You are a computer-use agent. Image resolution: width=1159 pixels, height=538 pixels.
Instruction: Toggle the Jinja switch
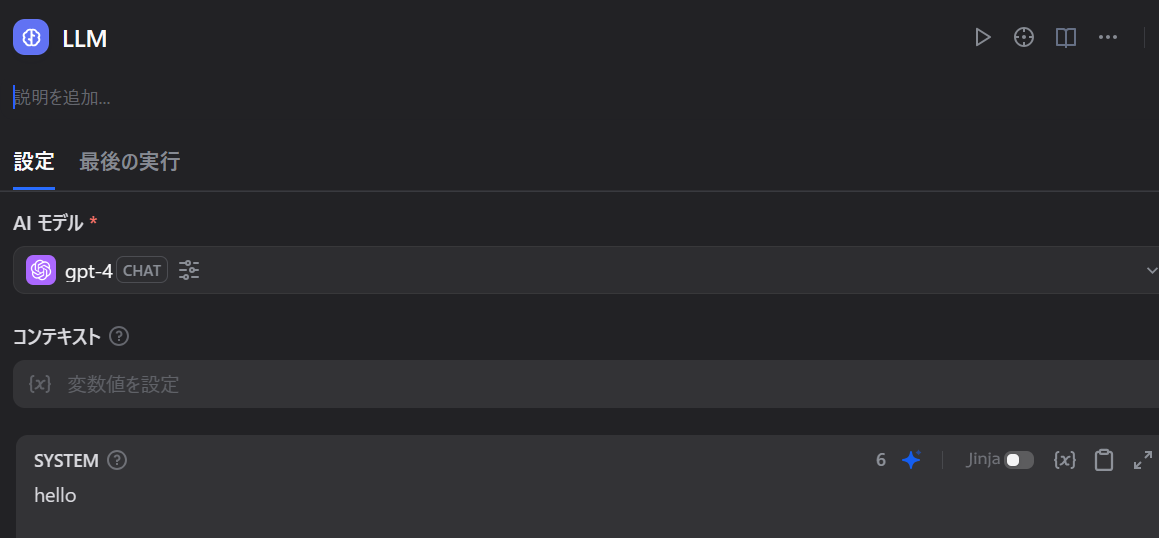[1019, 460]
